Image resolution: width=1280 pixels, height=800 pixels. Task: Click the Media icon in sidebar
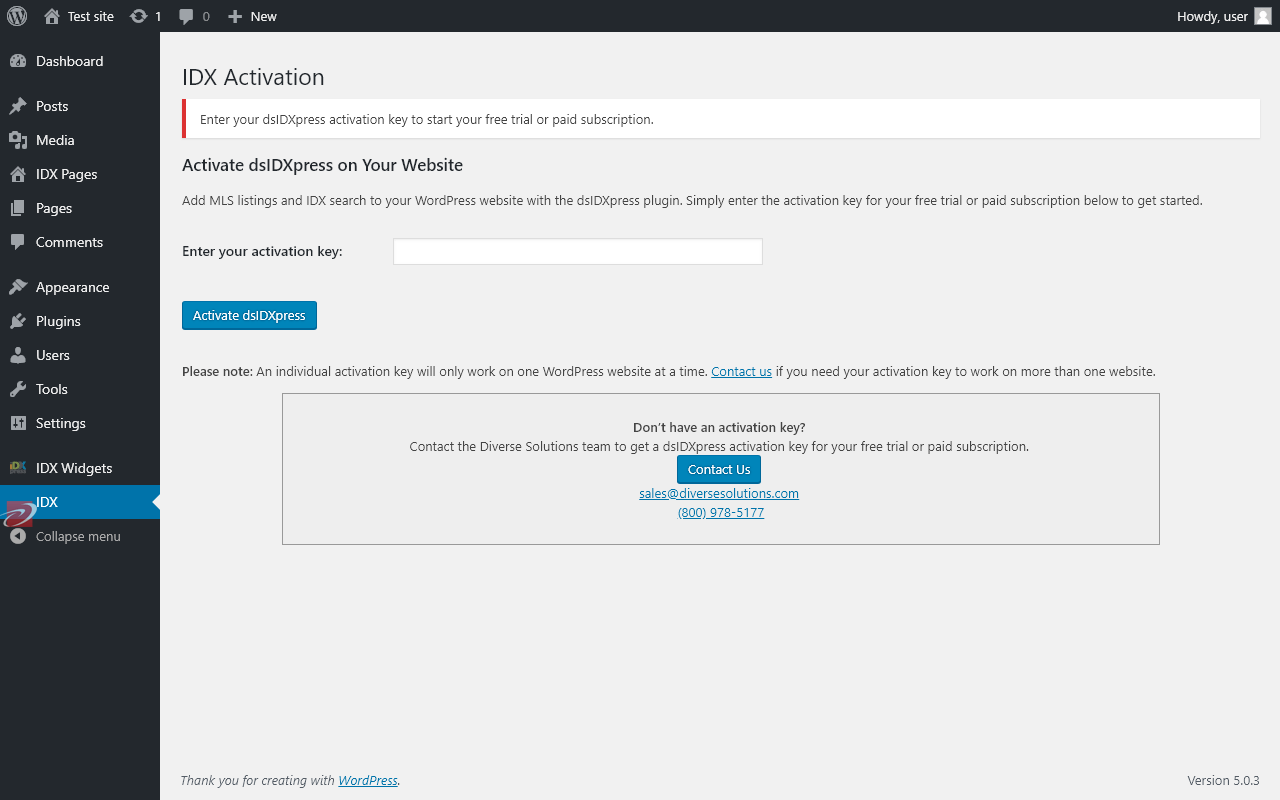tap(18, 140)
